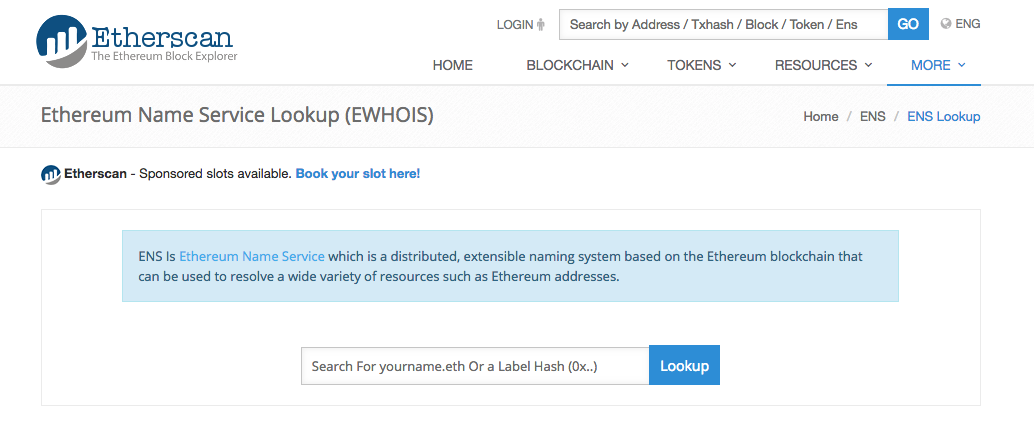Click ENS Lookup breadcrumb item
The width and height of the screenshot is (1034, 421).
944,117
